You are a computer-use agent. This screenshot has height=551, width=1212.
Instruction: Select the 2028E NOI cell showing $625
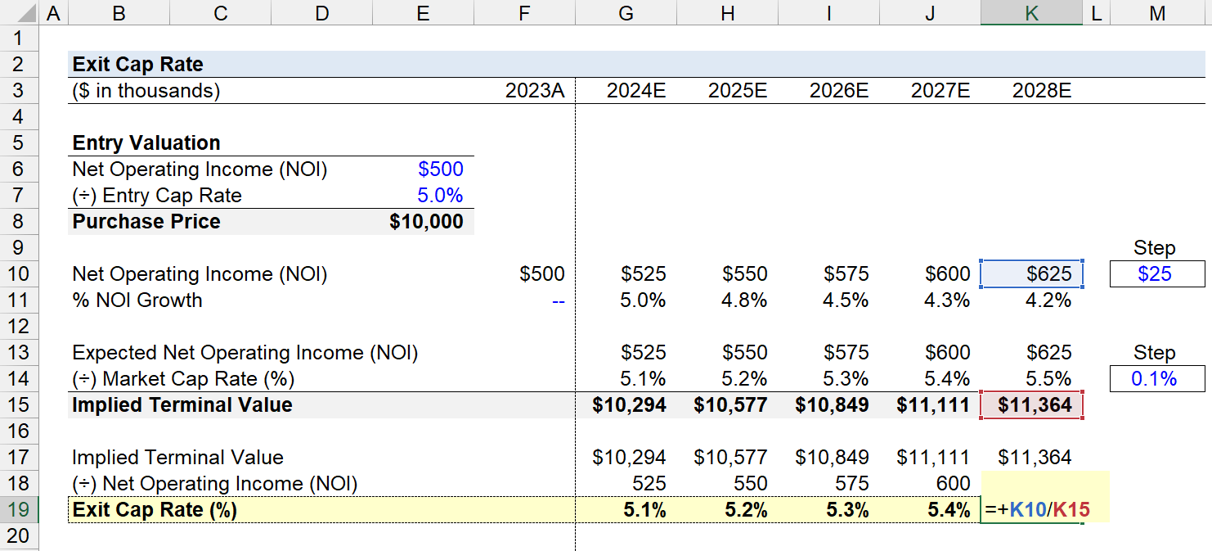(x=1031, y=274)
